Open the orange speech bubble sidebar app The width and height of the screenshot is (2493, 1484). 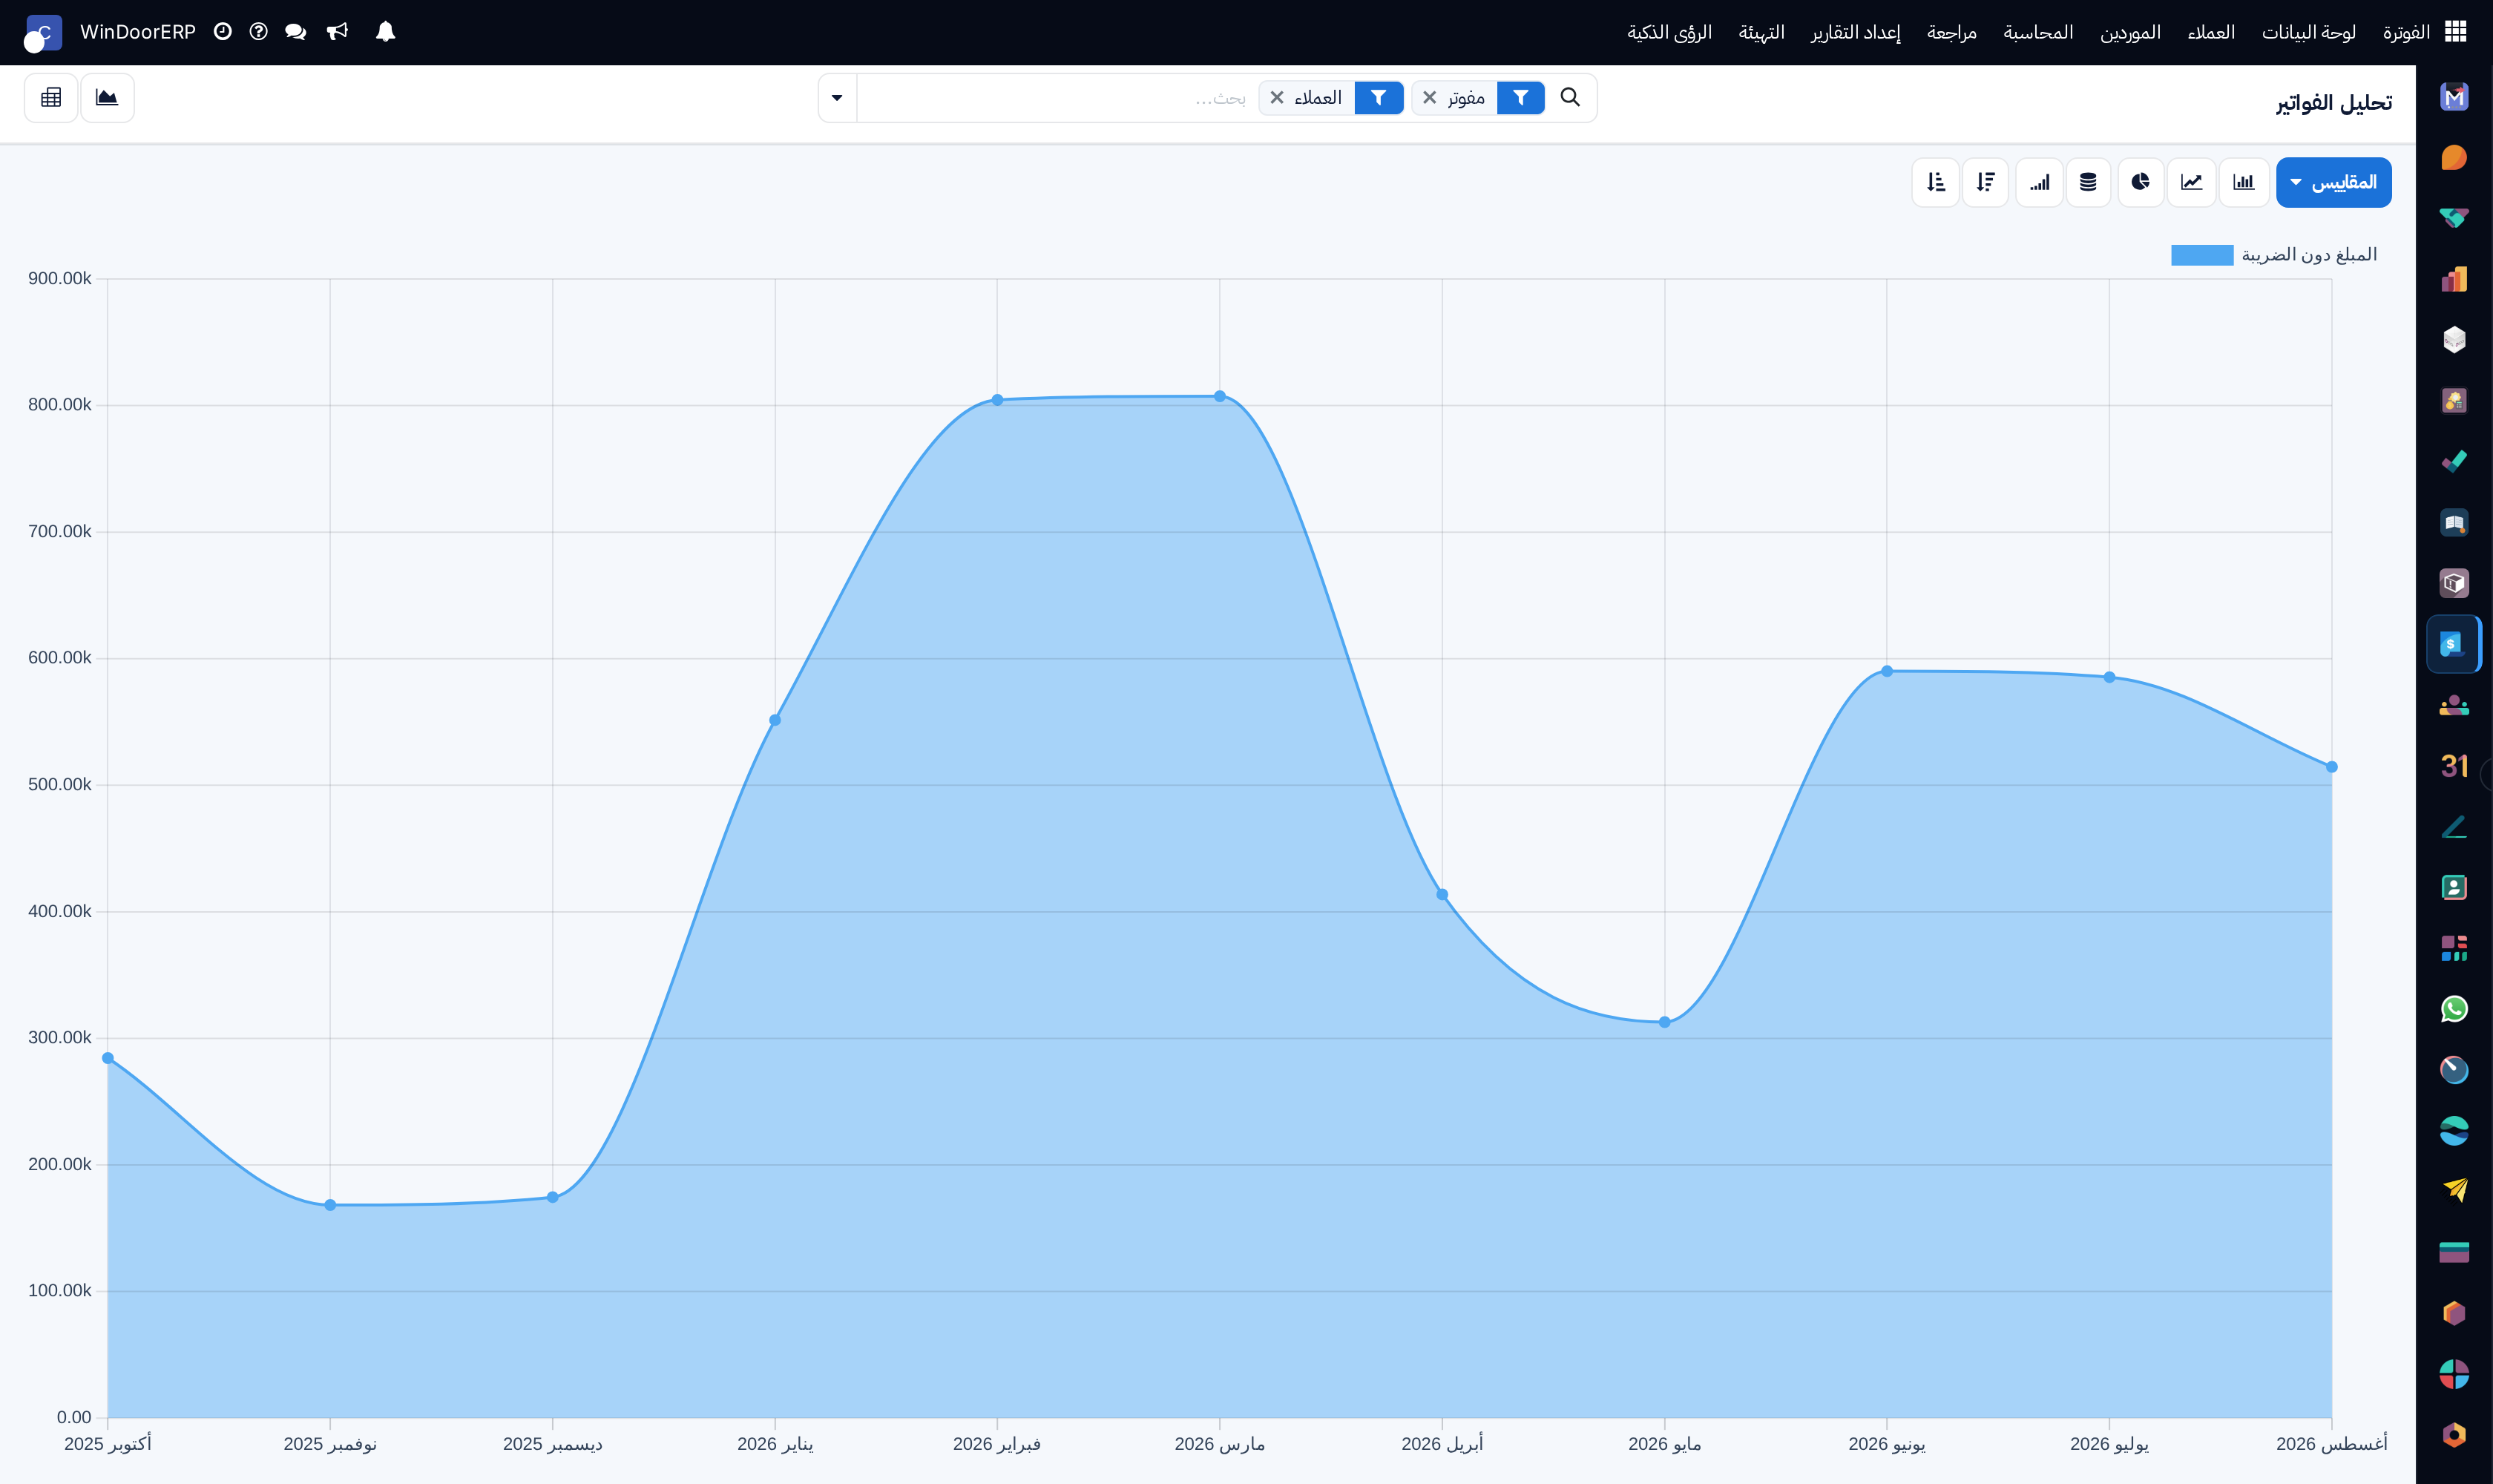coord(2454,158)
